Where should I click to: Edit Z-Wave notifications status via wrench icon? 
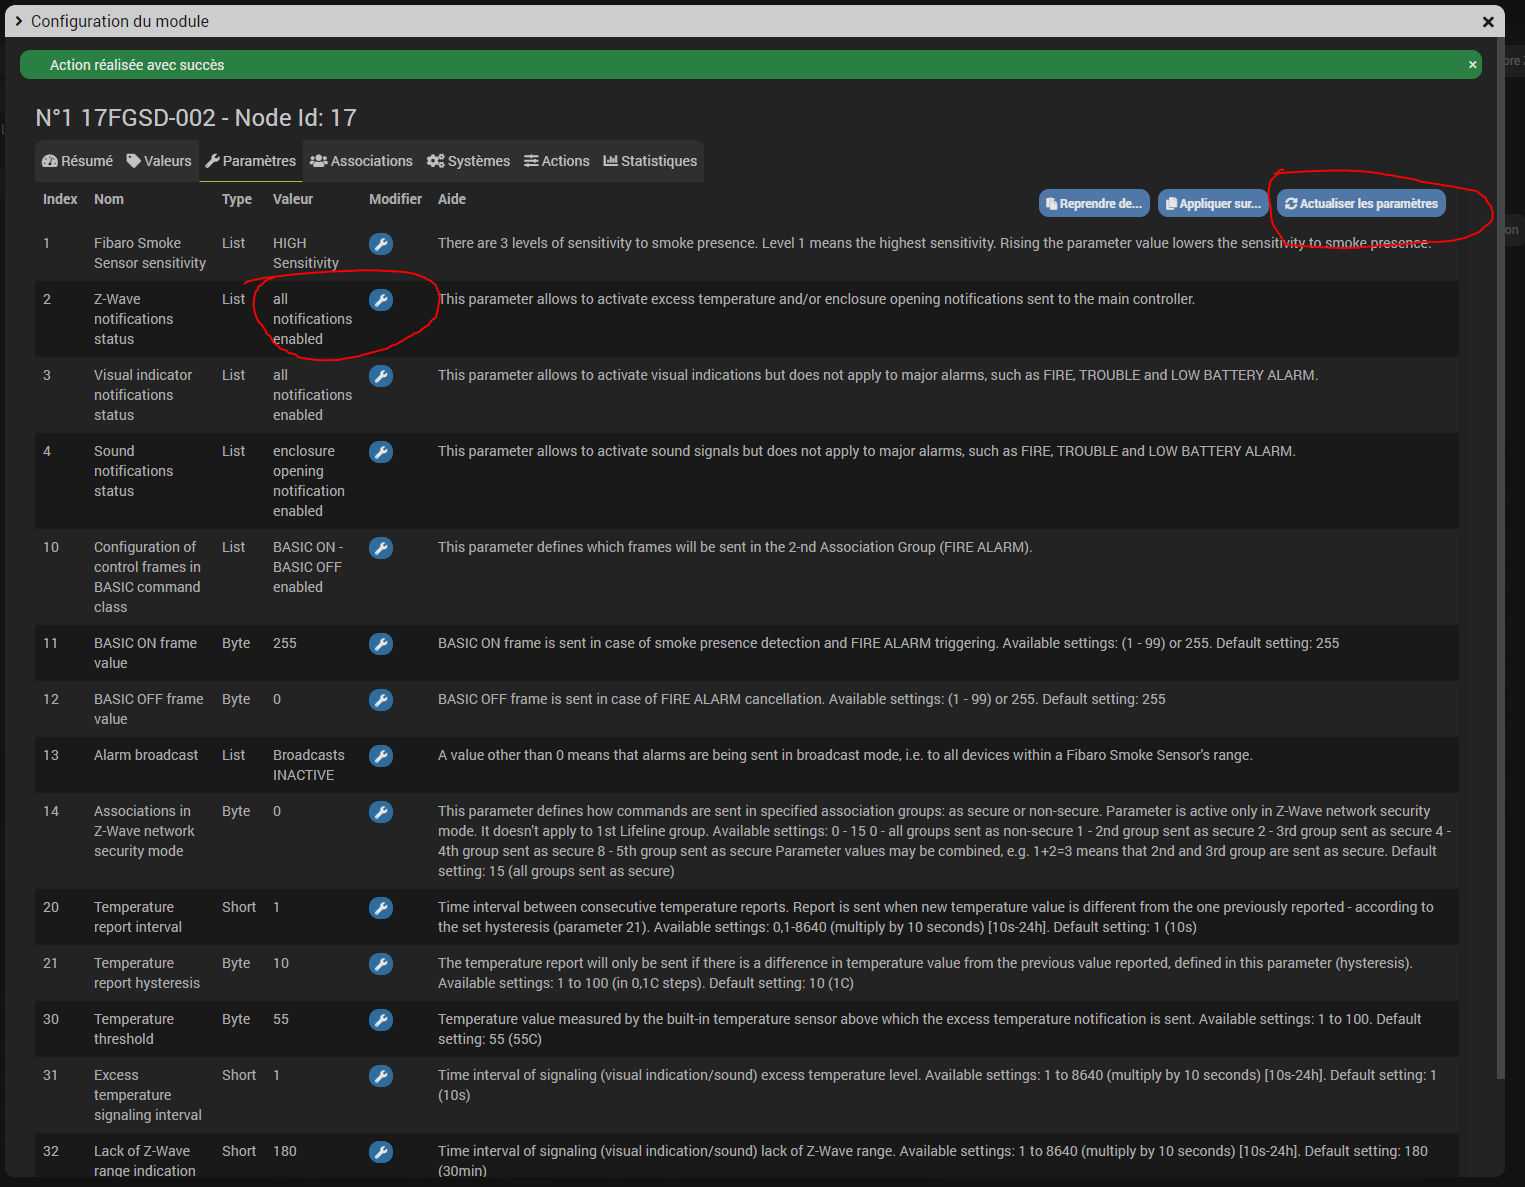pyautogui.click(x=381, y=300)
